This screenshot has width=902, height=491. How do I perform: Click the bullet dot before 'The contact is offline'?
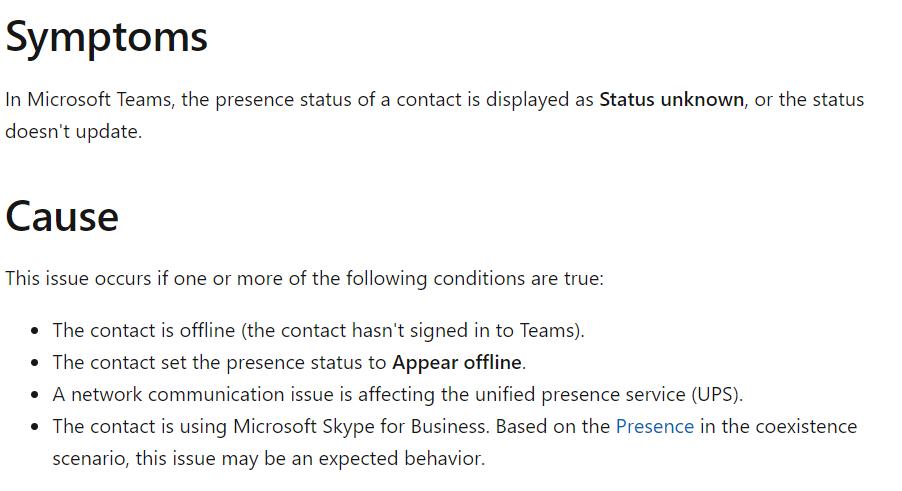[x=36, y=331]
